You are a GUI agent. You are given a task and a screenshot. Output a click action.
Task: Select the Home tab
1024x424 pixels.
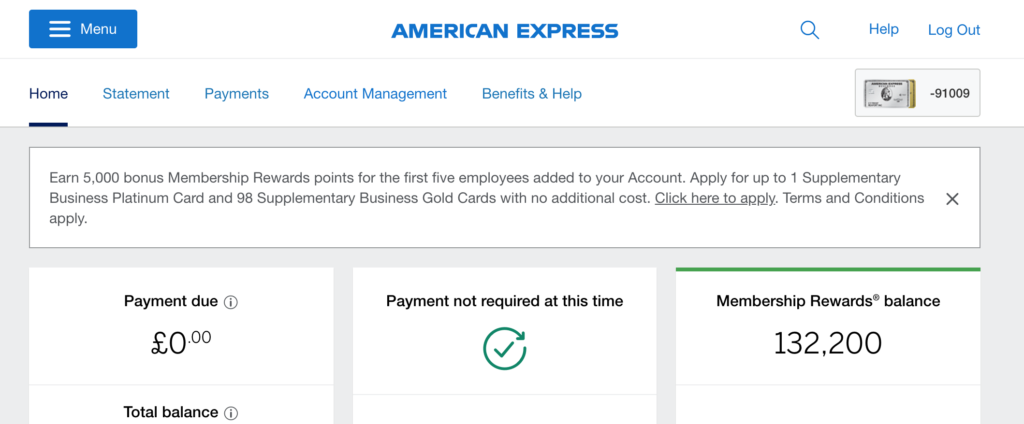pyautogui.click(x=48, y=93)
